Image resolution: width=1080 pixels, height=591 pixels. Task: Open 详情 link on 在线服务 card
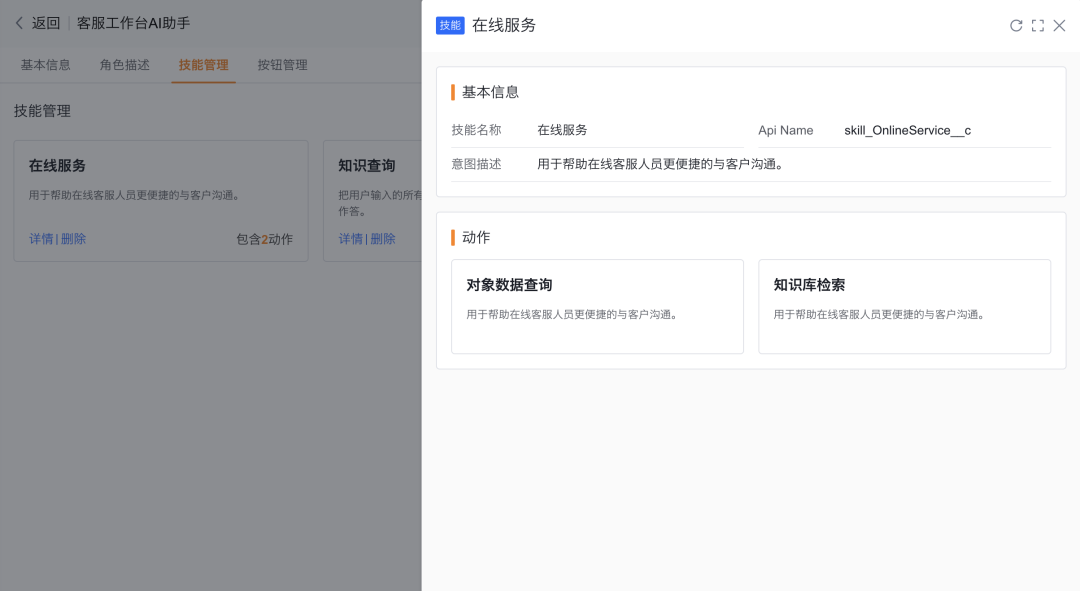tap(41, 239)
